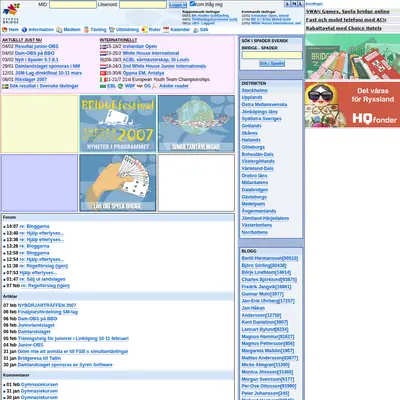The image size is (400, 400).
Task: Click the M size button
Action: (294, 4)
